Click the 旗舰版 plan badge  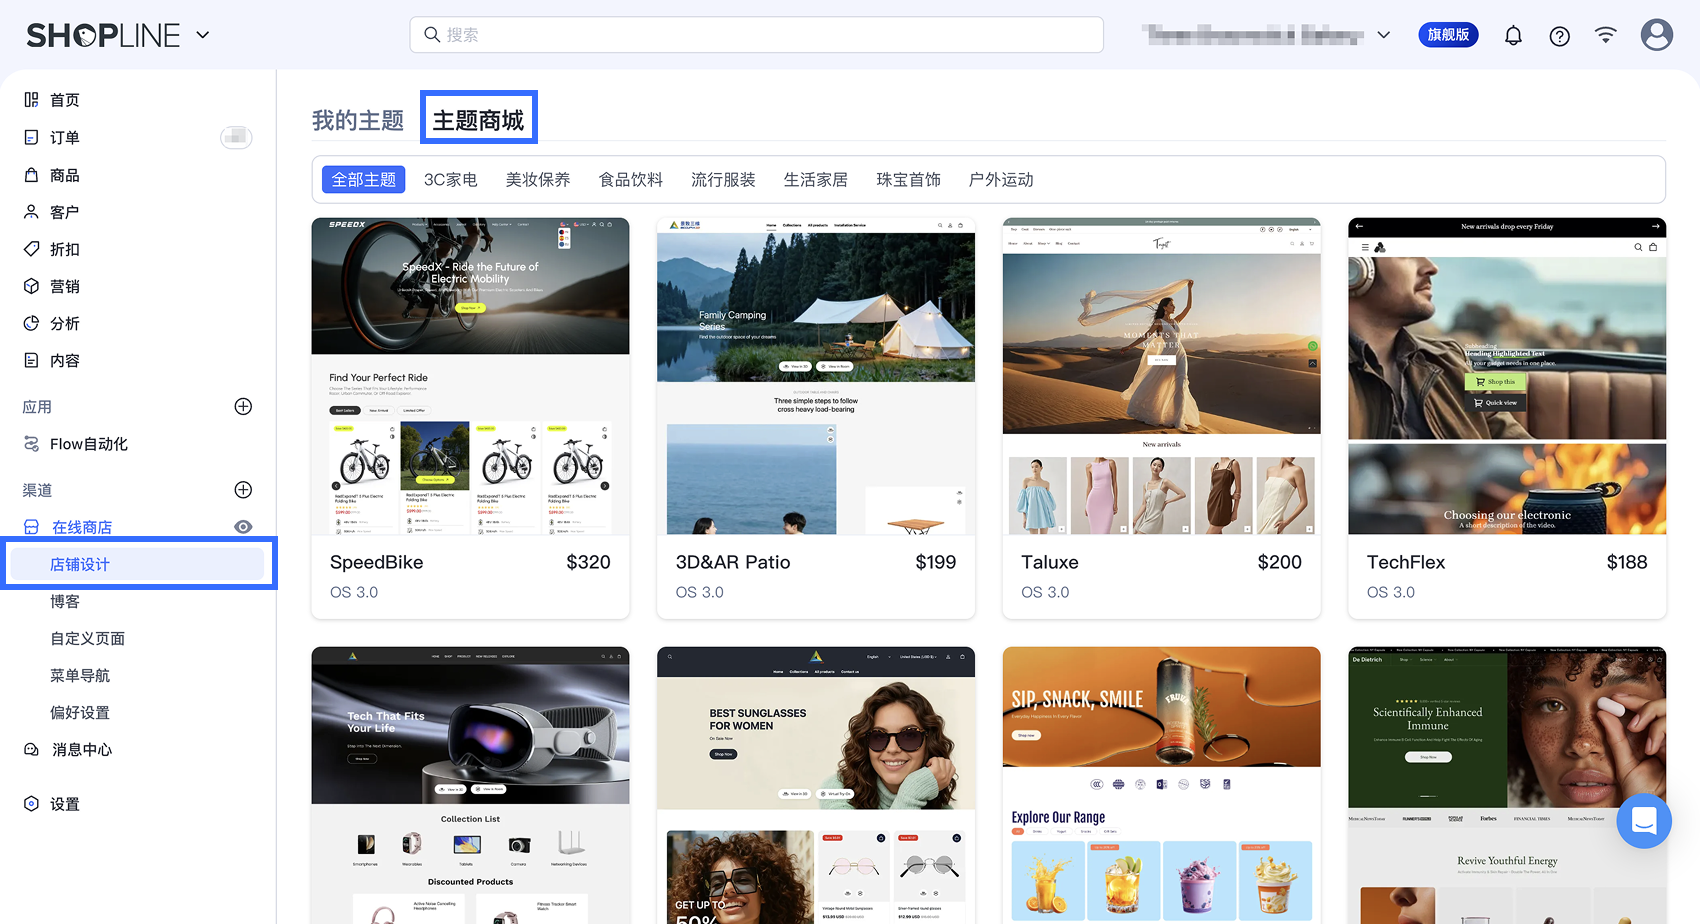1448,35
